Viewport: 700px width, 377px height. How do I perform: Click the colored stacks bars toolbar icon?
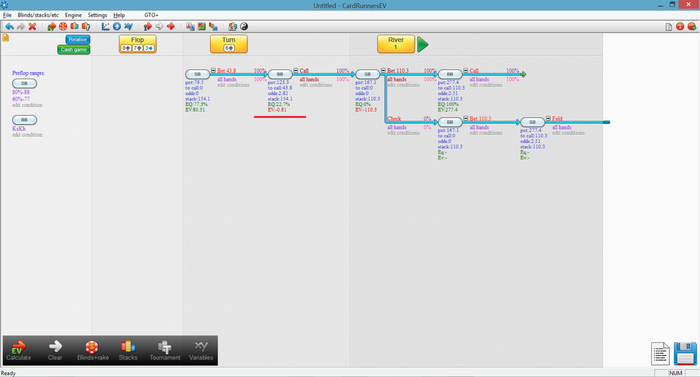pos(75,26)
